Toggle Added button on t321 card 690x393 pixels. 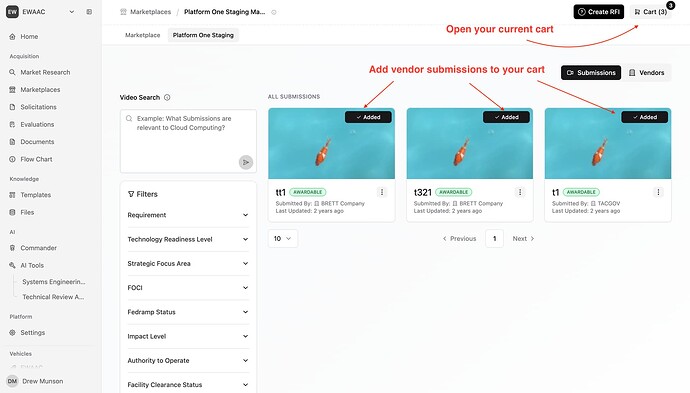(x=506, y=117)
